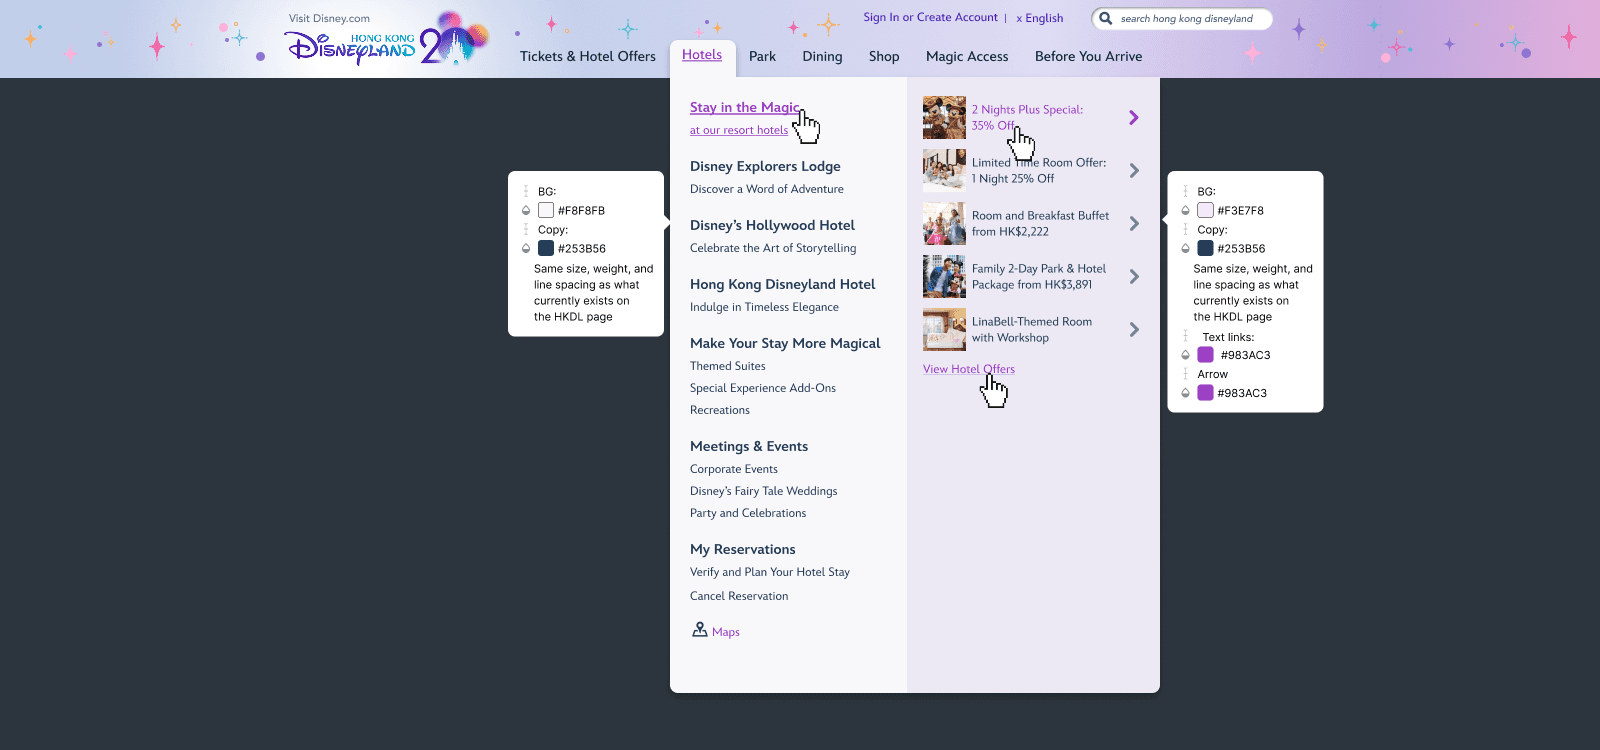1600x750 pixels.
Task: Open Themed Suites
Action: coord(728,366)
